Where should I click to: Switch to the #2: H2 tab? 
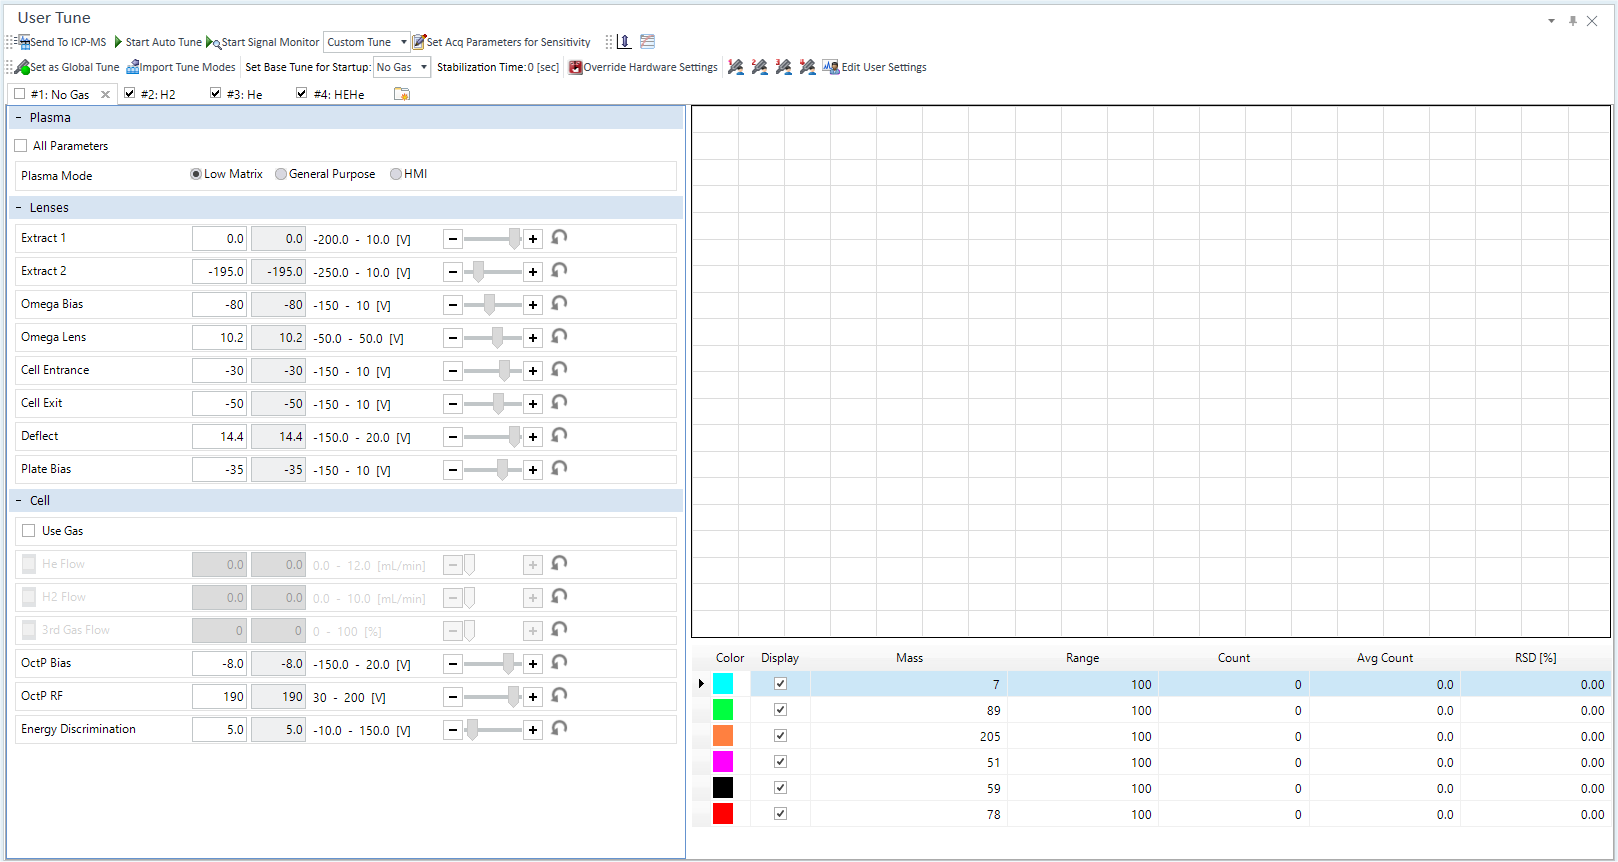[158, 94]
